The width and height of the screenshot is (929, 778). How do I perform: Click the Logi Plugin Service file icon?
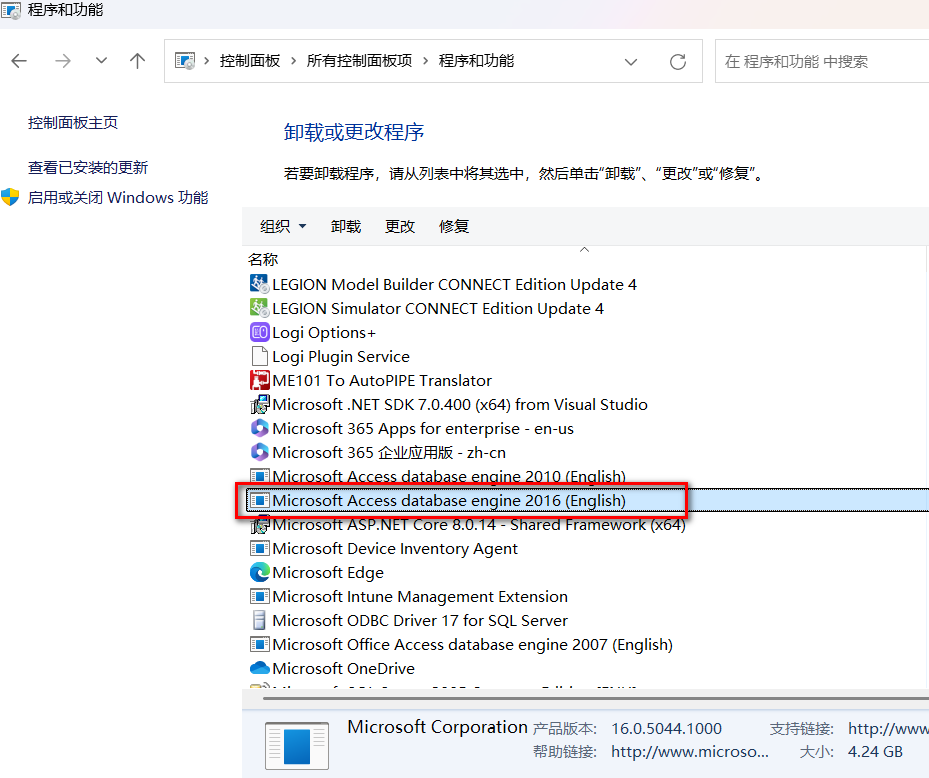click(x=260, y=356)
